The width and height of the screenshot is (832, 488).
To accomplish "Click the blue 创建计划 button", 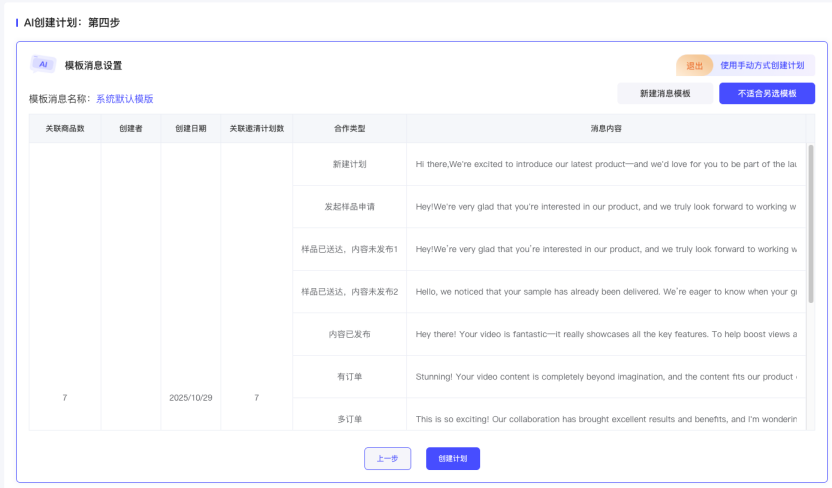I will (x=452, y=458).
